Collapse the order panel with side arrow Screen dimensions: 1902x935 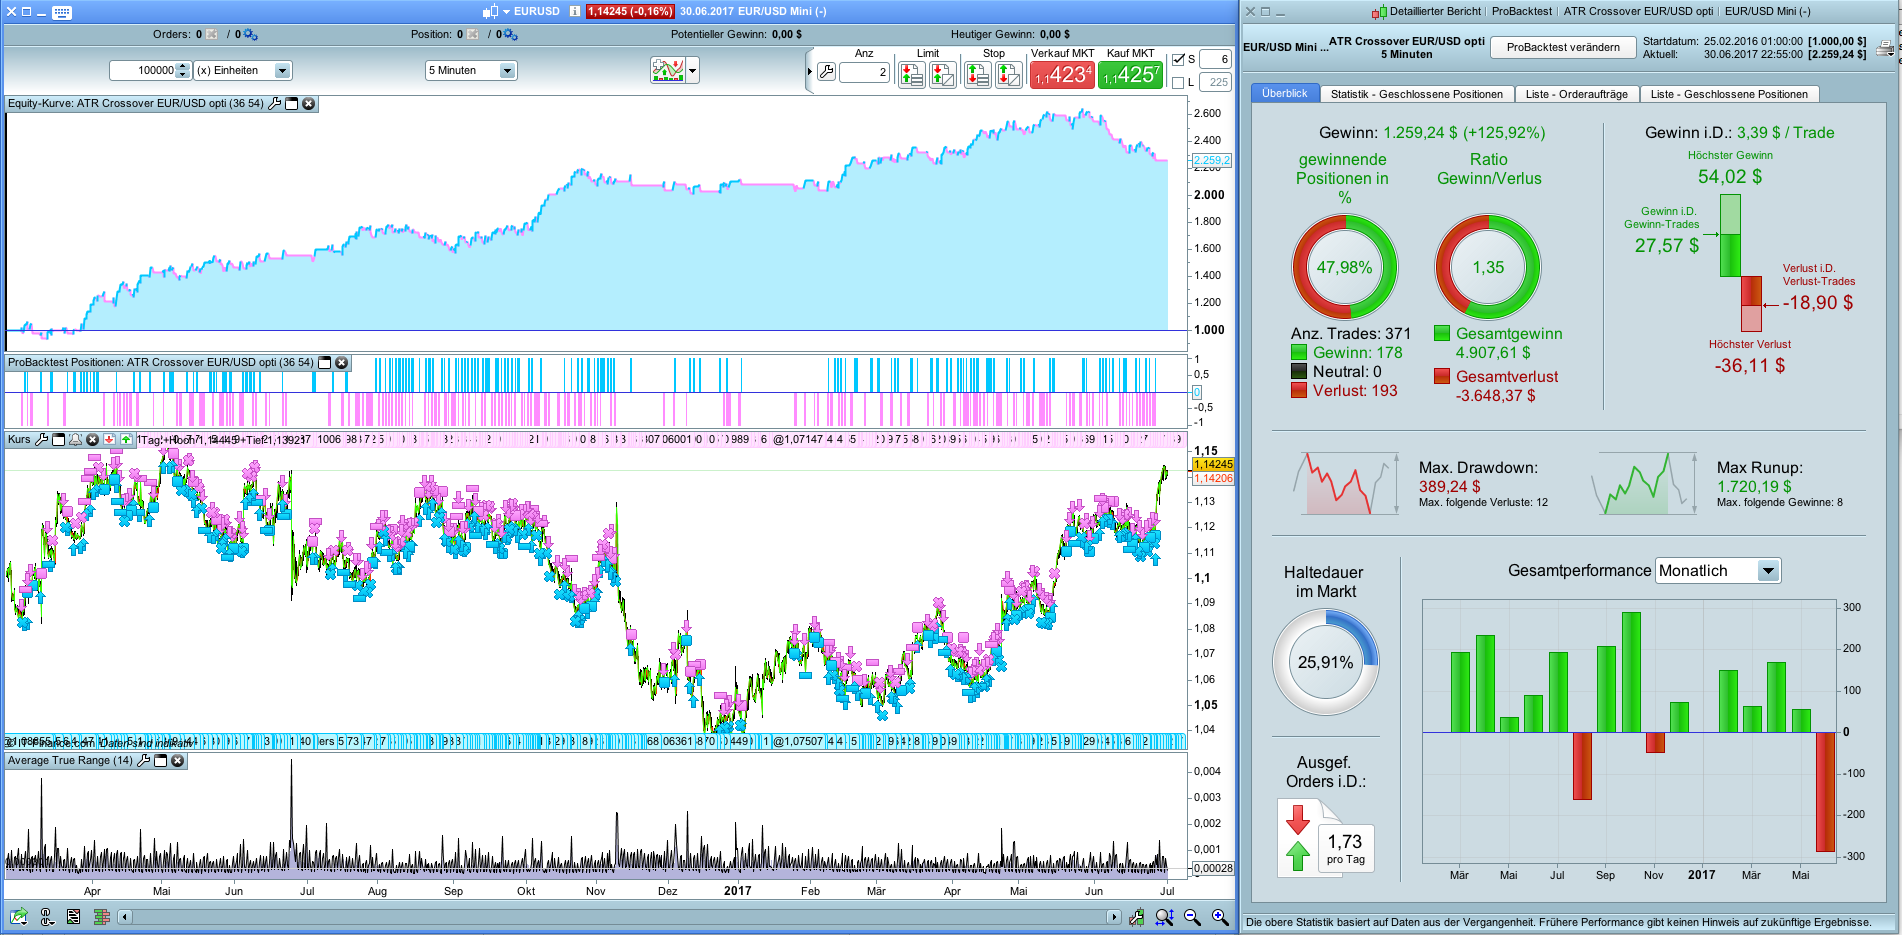[810, 71]
